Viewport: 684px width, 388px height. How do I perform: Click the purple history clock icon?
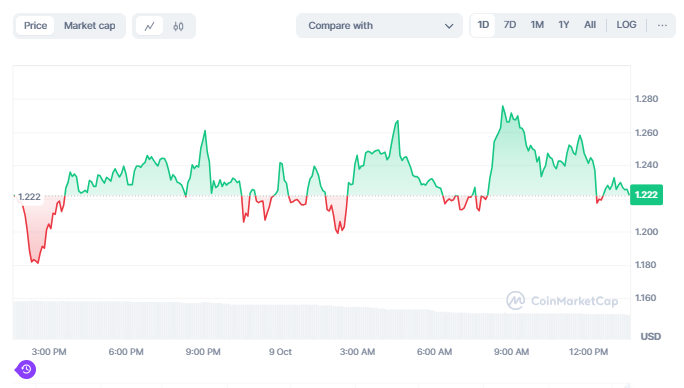point(26,370)
